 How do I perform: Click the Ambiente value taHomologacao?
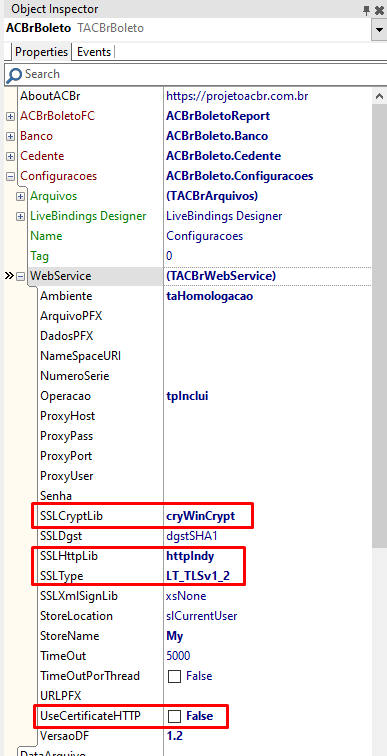coord(210,296)
